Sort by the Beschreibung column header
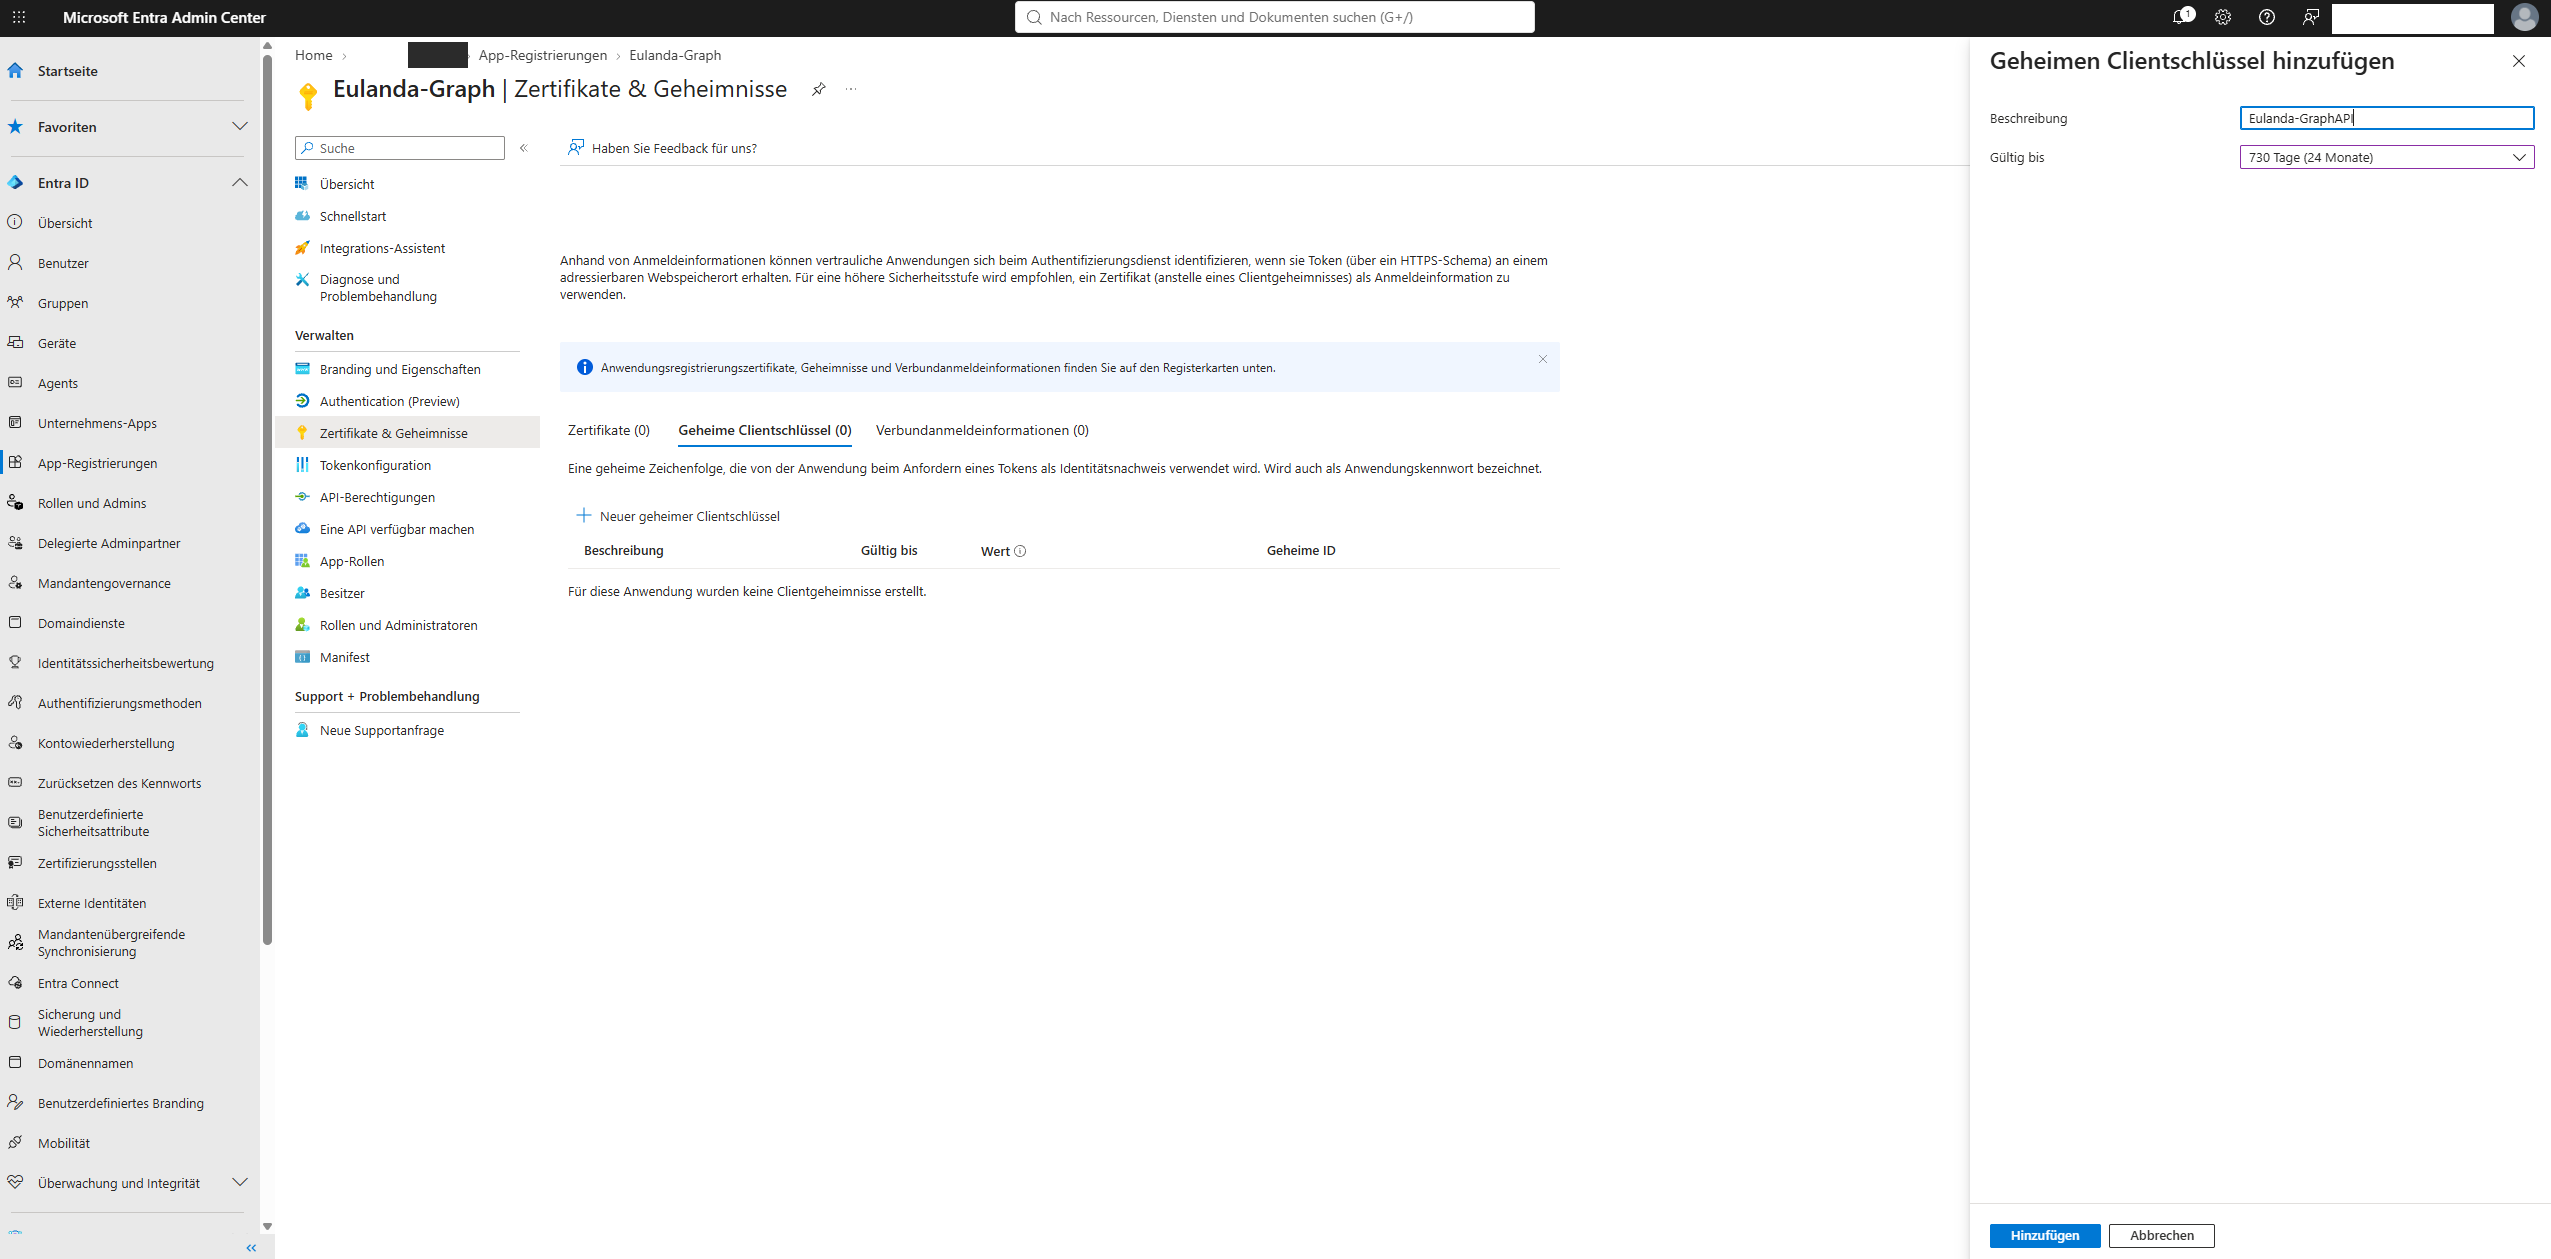Screen dimensions: 2551x1259 pos(623,550)
